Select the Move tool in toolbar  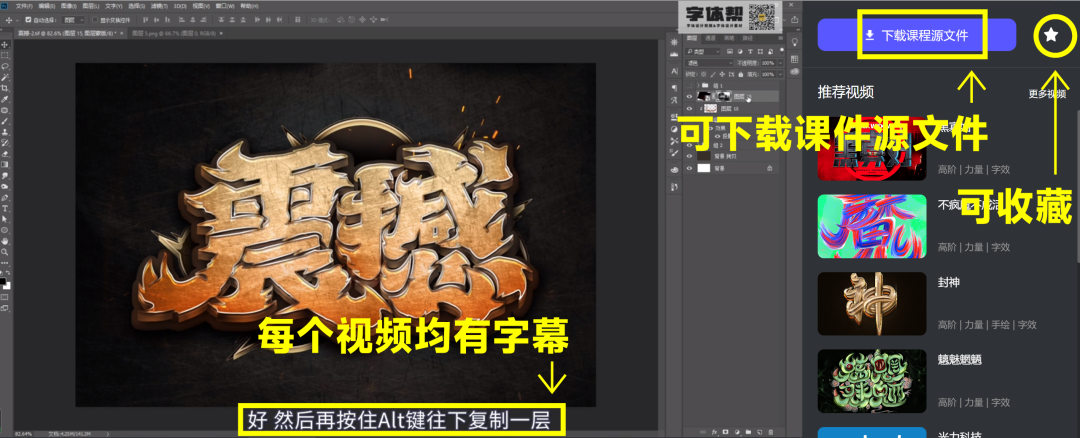pyautogui.click(x=6, y=44)
